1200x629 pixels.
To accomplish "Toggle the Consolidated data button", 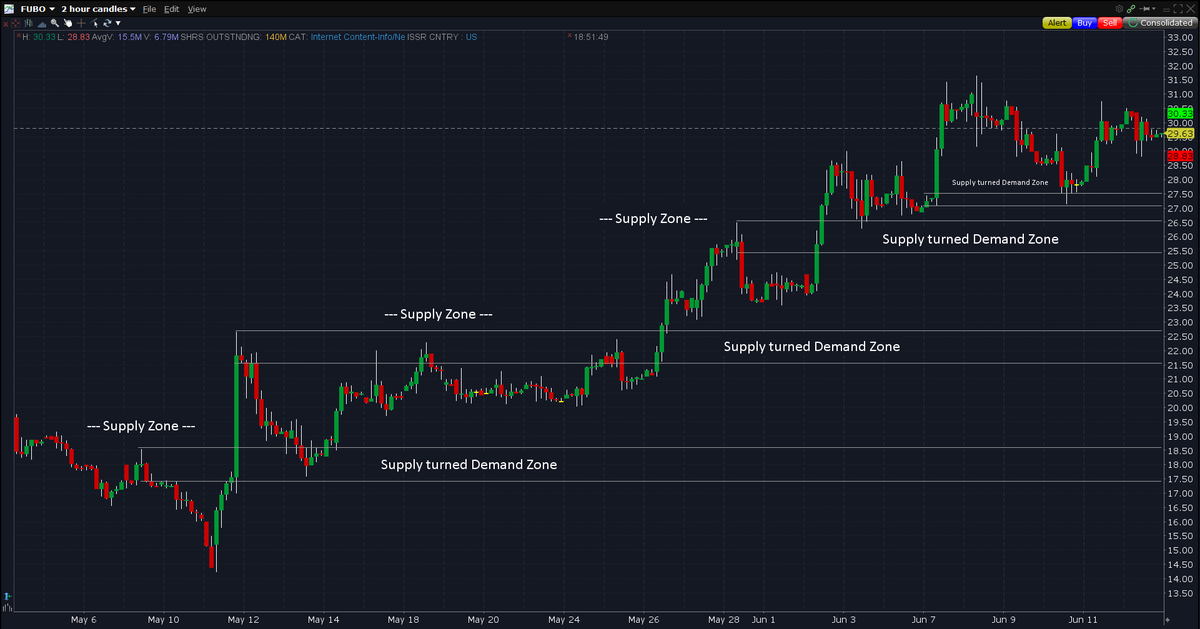I will click(1160, 23).
